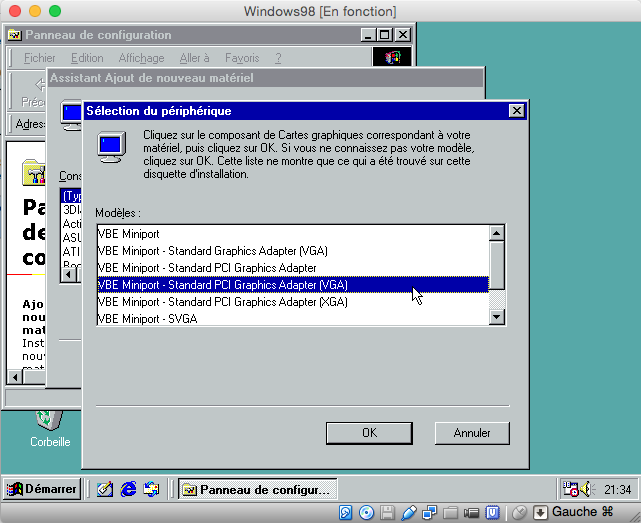The width and height of the screenshot is (641, 523).
Task: Click the macOS red close window button
Action: (15, 11)
